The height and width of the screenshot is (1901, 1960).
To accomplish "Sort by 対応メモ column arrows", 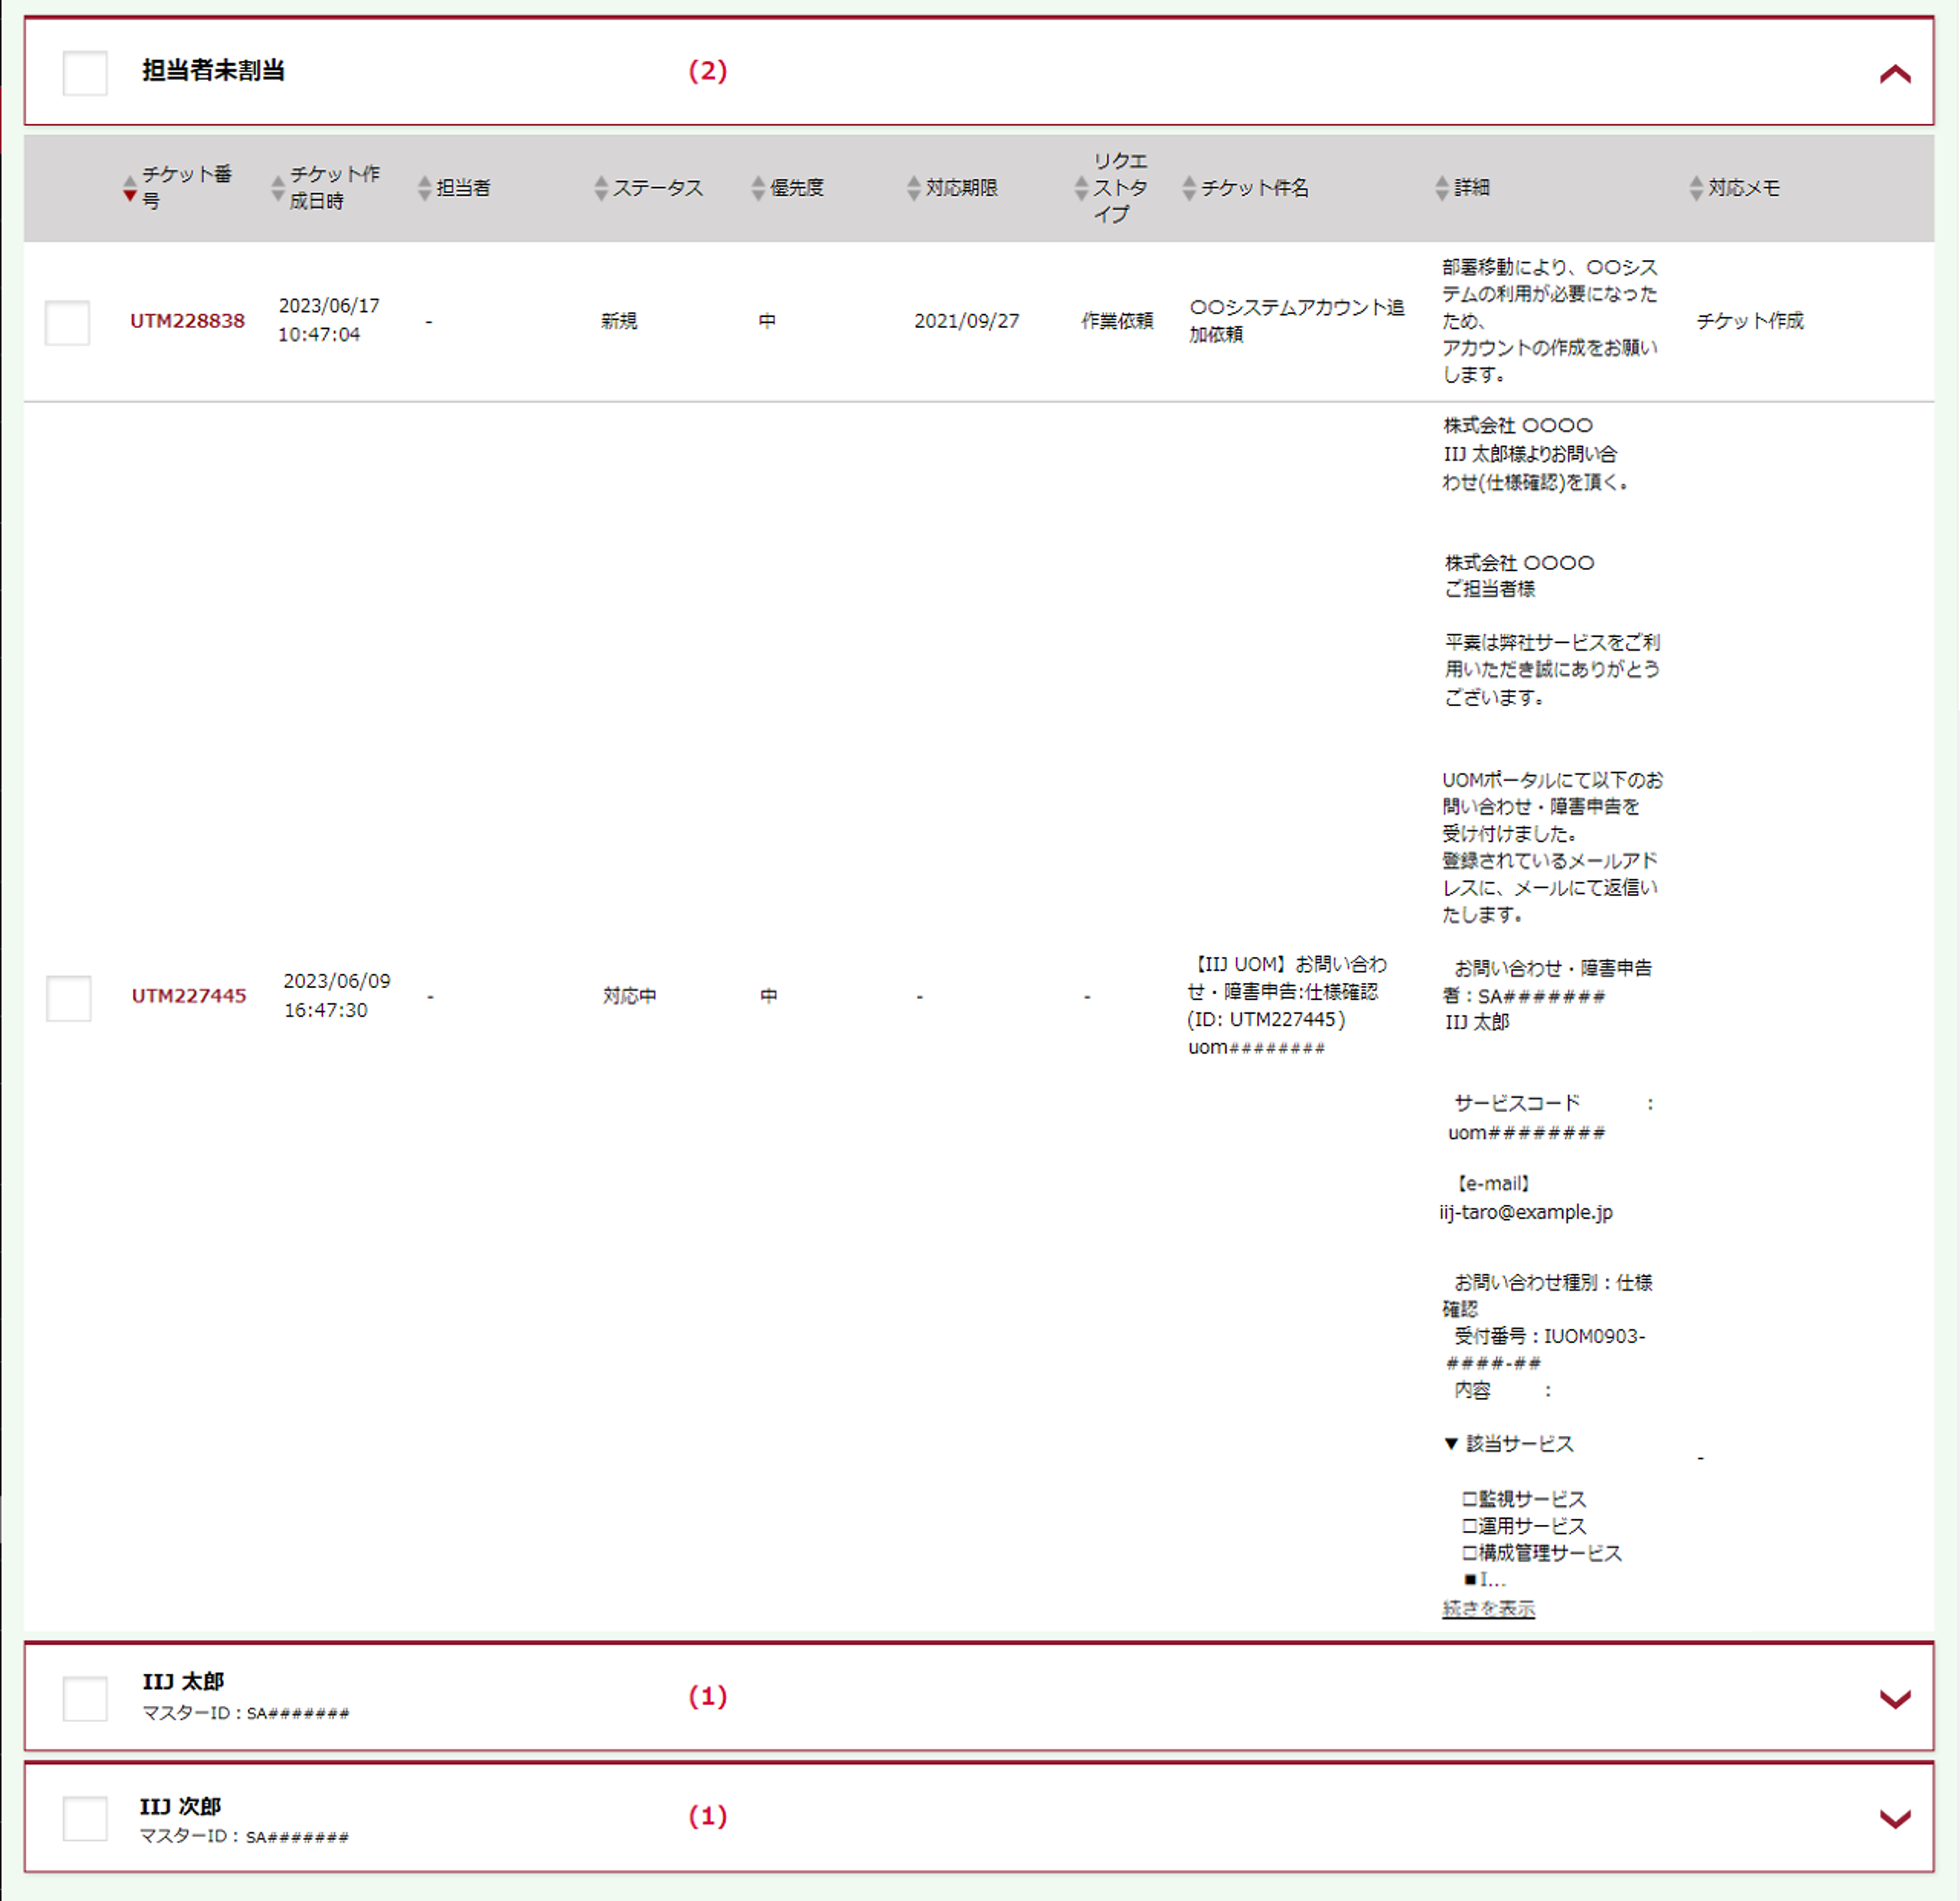I will tap(1696, 188).
